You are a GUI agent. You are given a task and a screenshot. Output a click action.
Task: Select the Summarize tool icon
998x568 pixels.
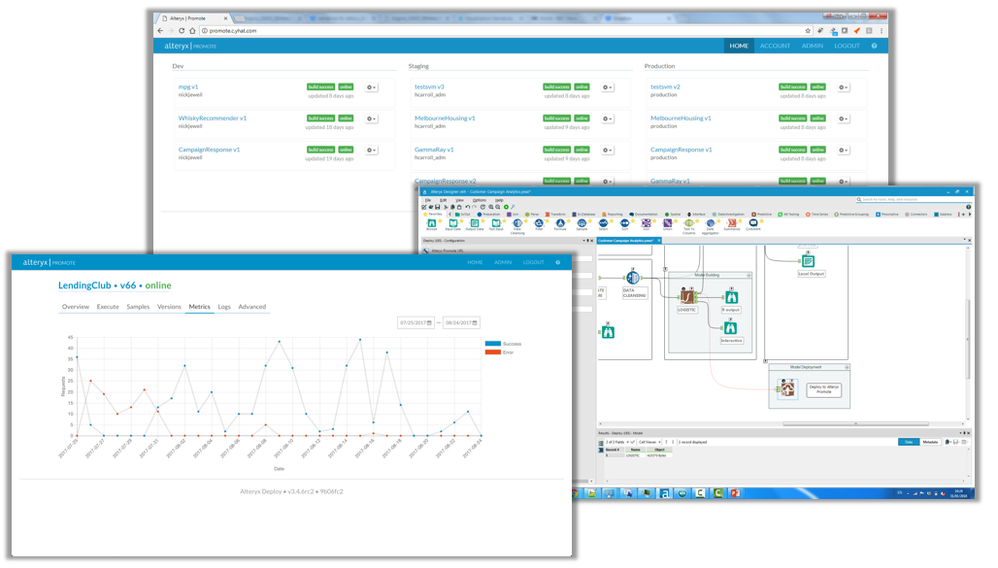(732, 223)
